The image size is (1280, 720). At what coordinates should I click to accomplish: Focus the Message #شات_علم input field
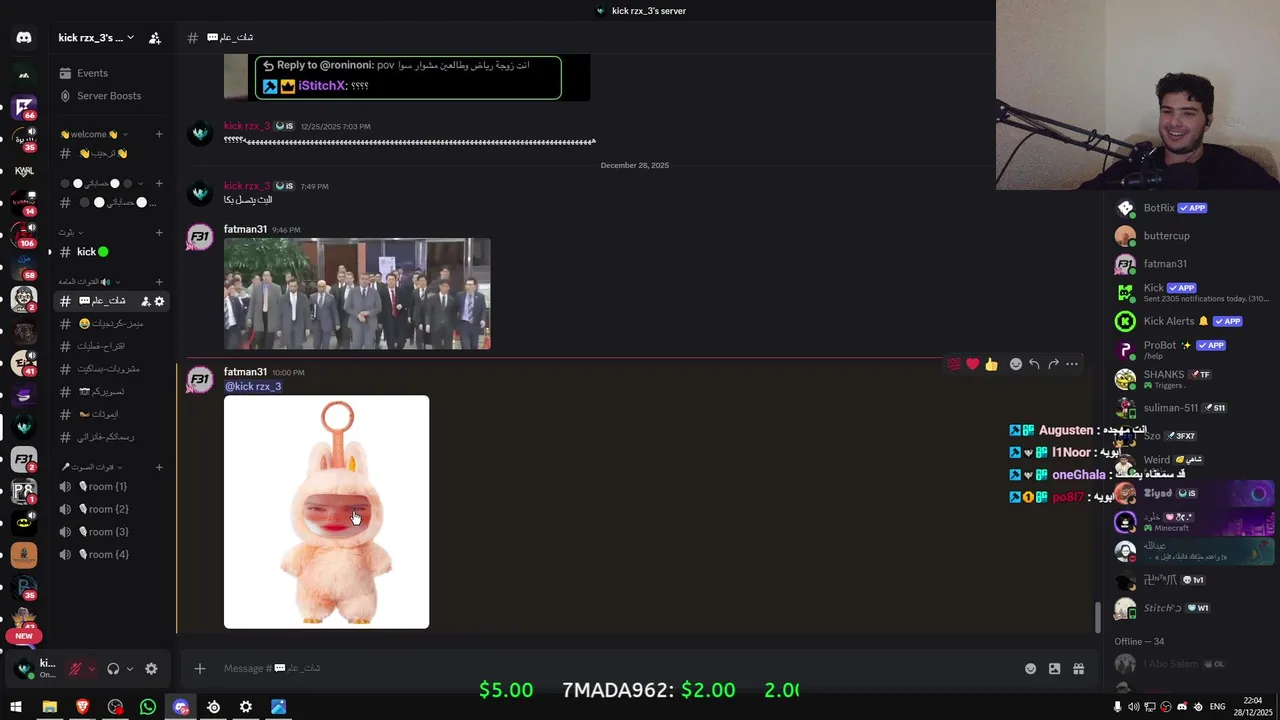pos(615,668)
